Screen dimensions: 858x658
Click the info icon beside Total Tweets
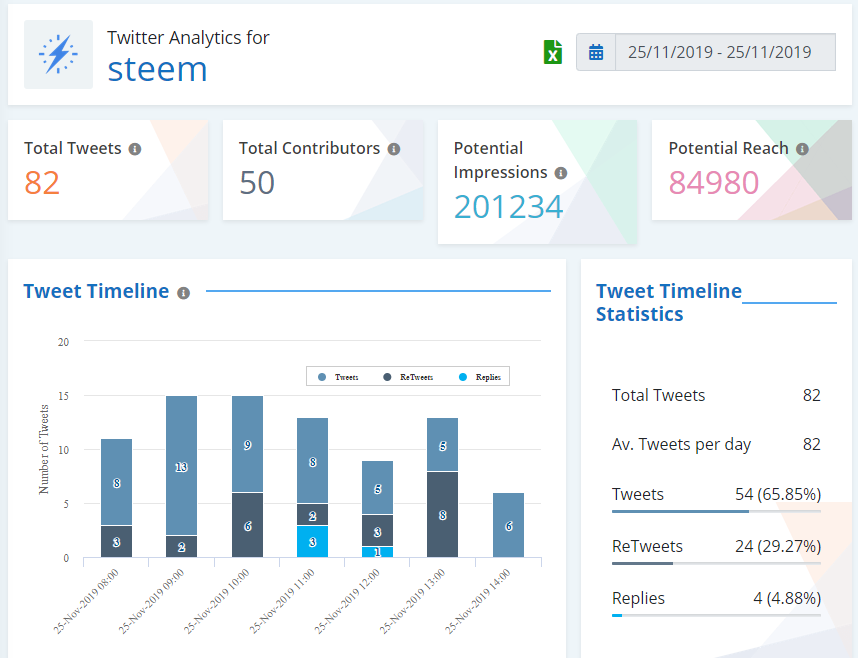(135, 149)
